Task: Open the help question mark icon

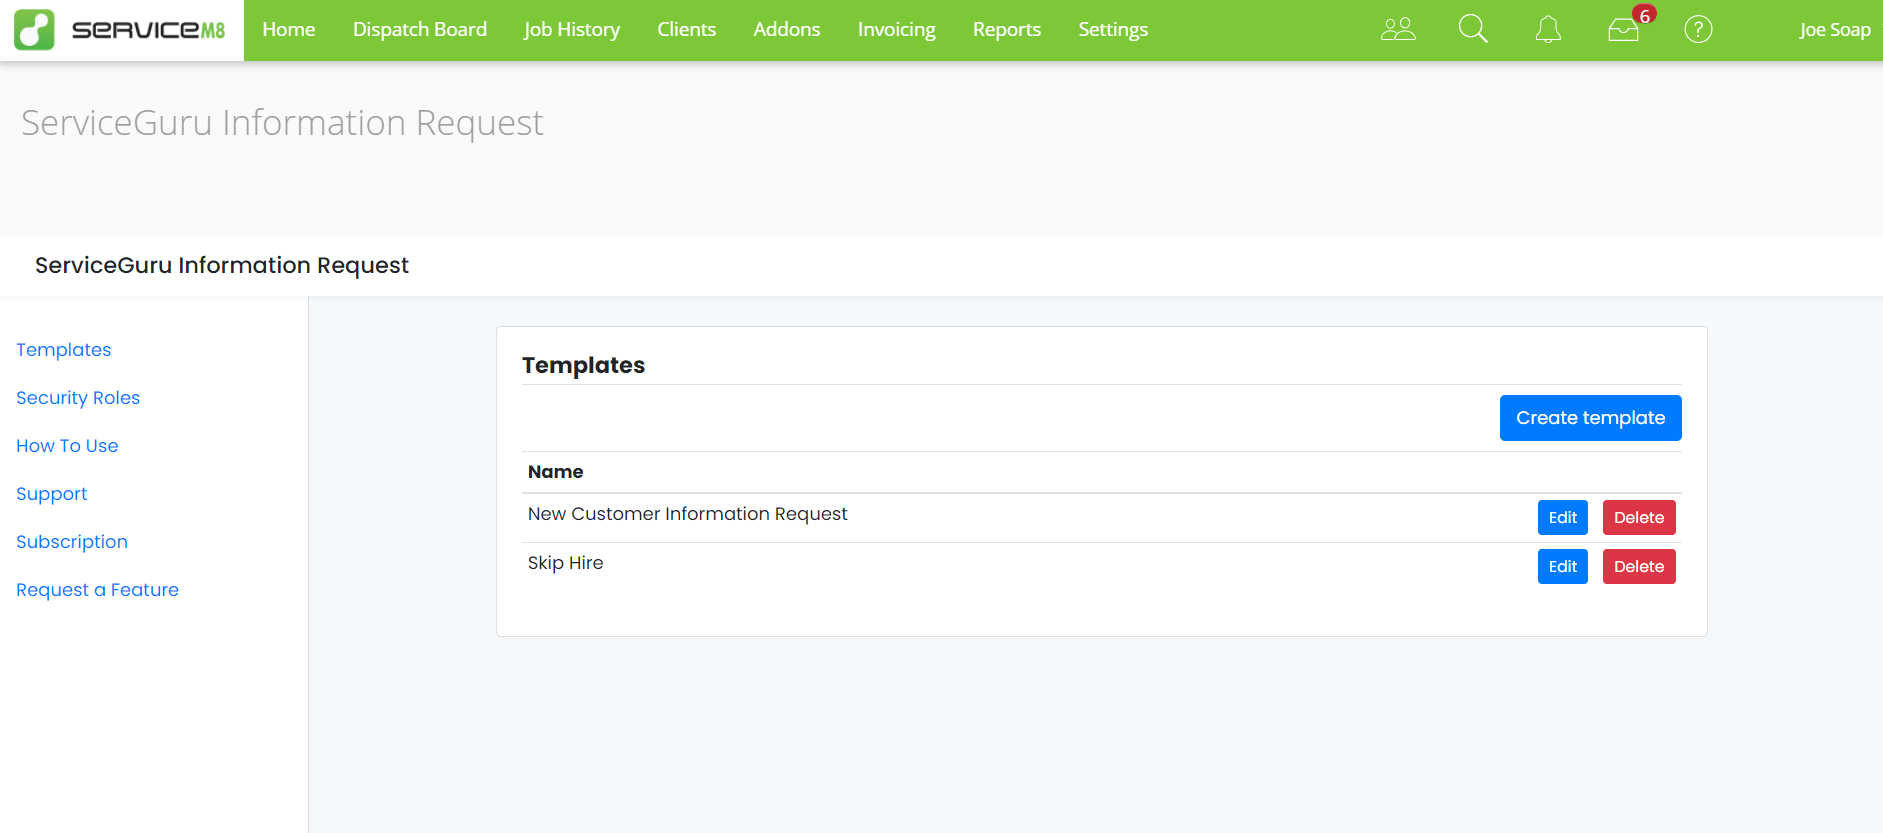Action: 1698,29
